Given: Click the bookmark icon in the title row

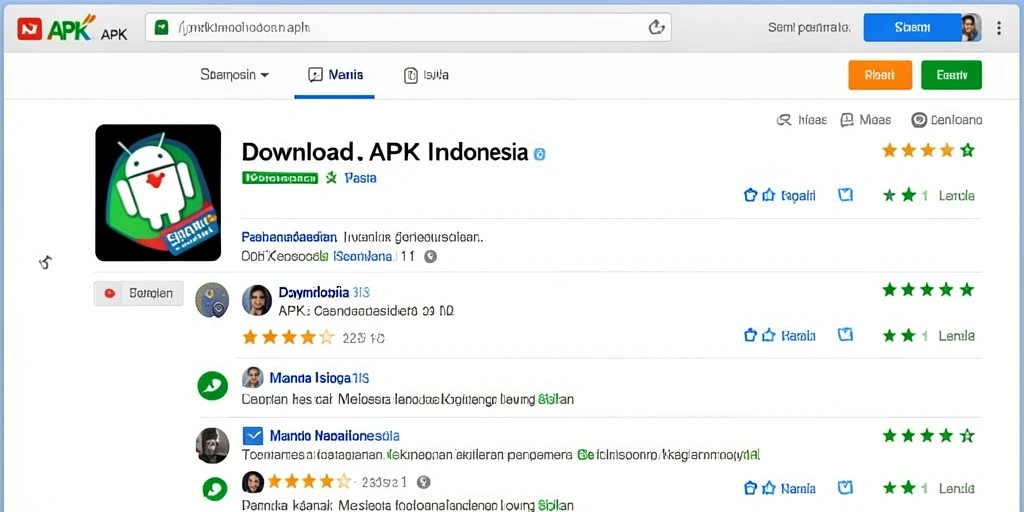Looking at the screenshot, I should (845, 195).
